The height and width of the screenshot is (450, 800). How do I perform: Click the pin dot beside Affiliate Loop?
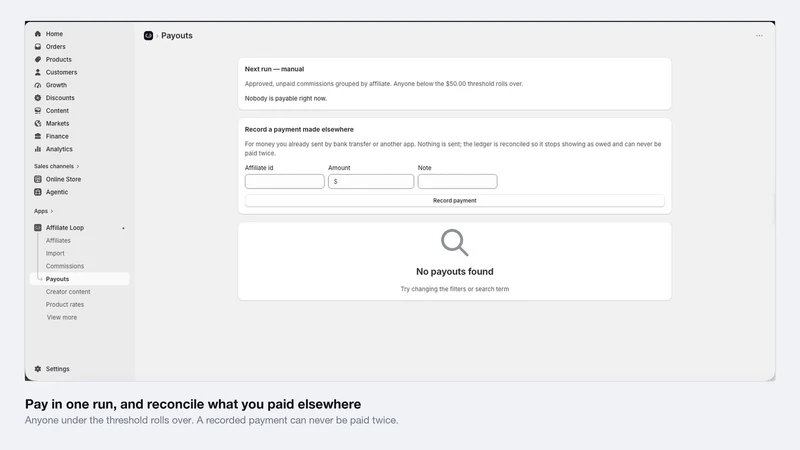(123, 228)
